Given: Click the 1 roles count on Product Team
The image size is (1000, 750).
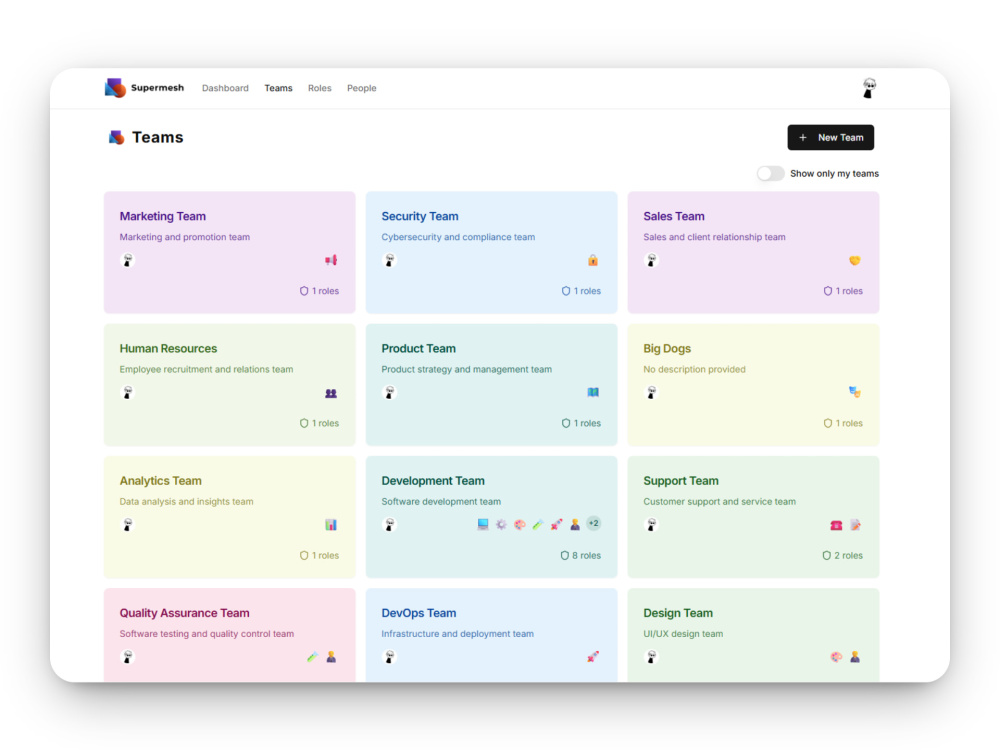Looking at the screenshot, I should tap(581, 423).
